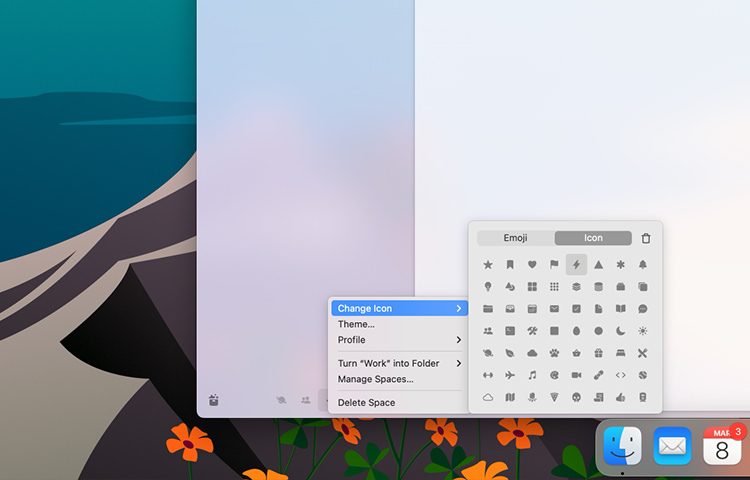Choose the pizza slice icon
This screenshot has width=750, height=480.
tap(554, 397)
